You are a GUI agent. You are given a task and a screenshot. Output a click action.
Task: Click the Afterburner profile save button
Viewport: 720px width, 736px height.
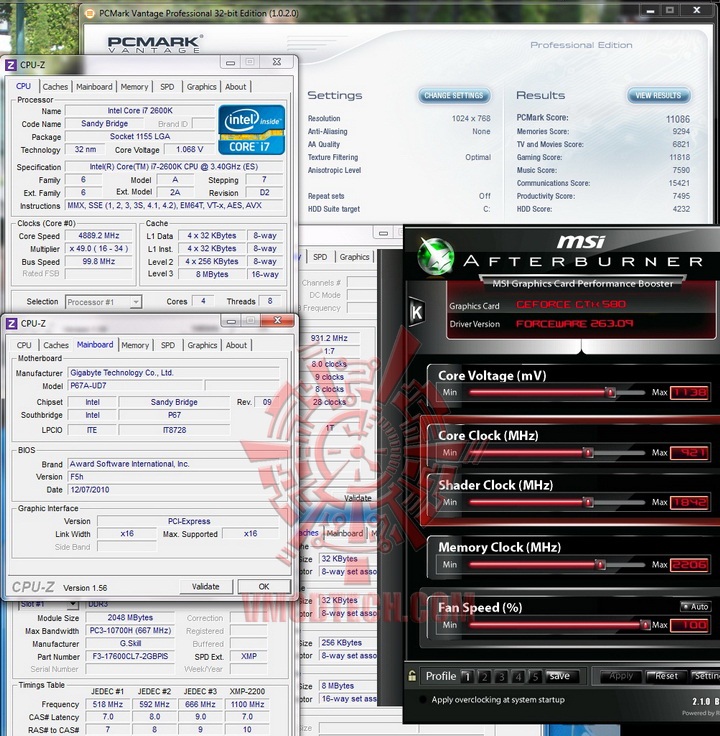pos(561,676)
